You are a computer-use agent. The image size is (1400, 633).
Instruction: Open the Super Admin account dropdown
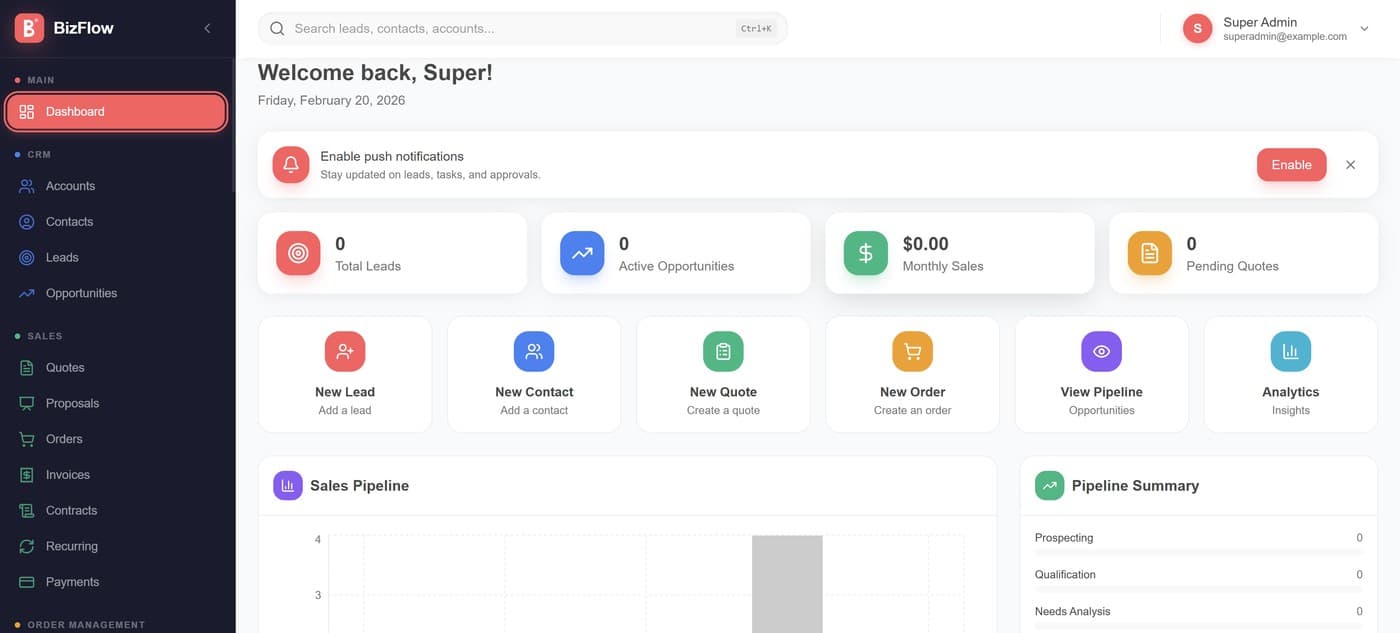click(1364, 29)
